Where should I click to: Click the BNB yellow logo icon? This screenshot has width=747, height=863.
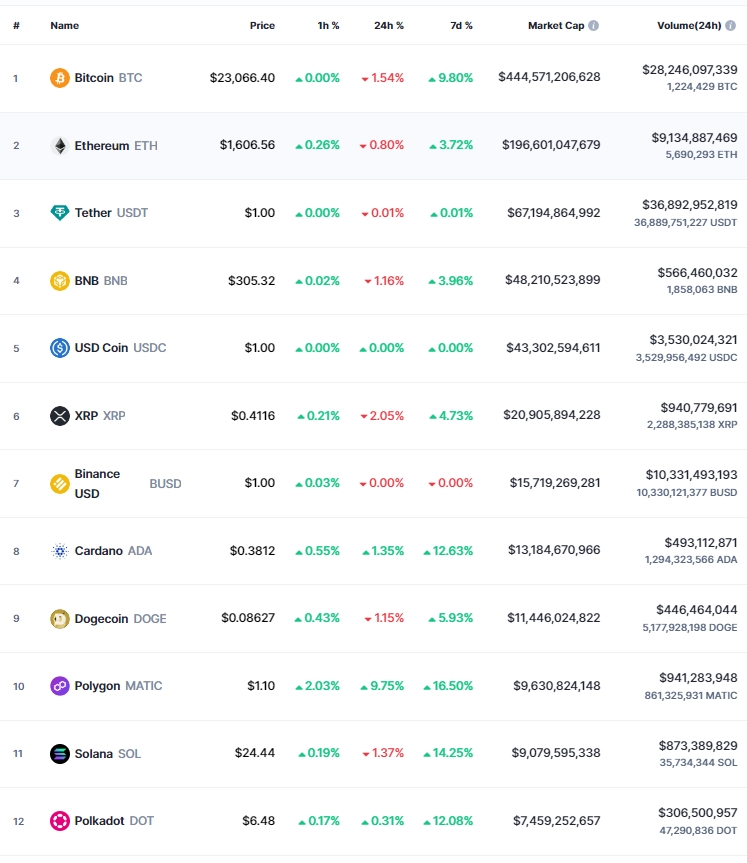(59, 281)
